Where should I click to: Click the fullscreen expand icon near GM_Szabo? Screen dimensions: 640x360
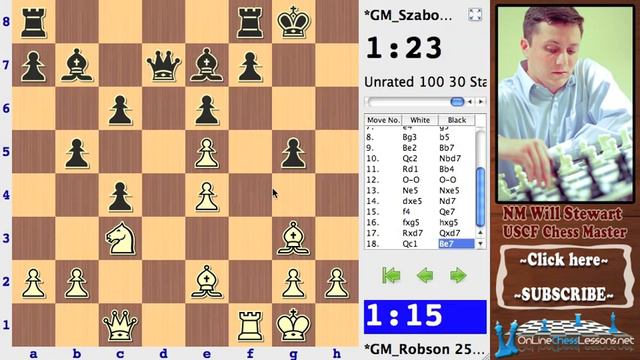pyautogui.click(x=475, y=15)
